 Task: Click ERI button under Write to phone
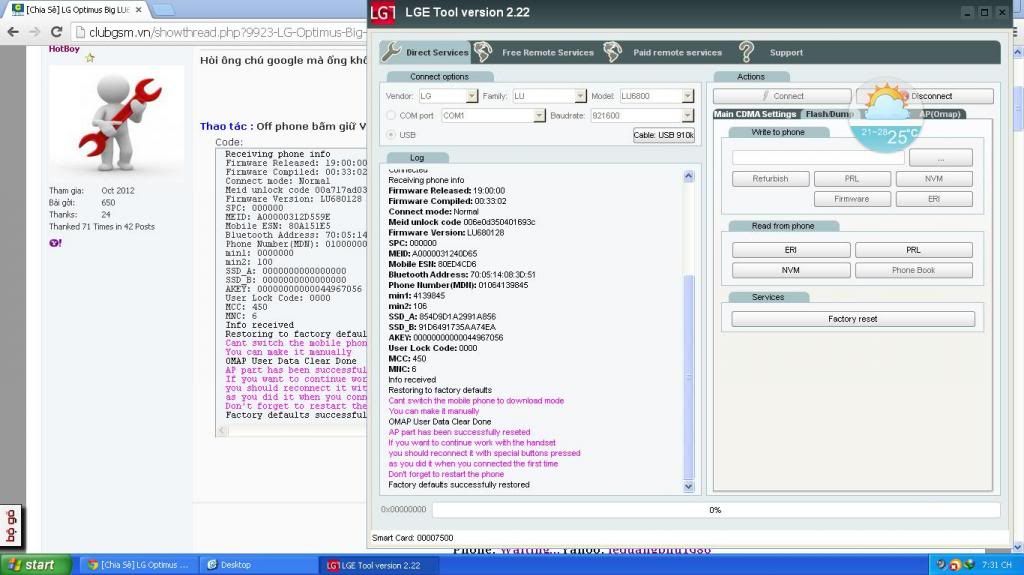click(934, 199)
